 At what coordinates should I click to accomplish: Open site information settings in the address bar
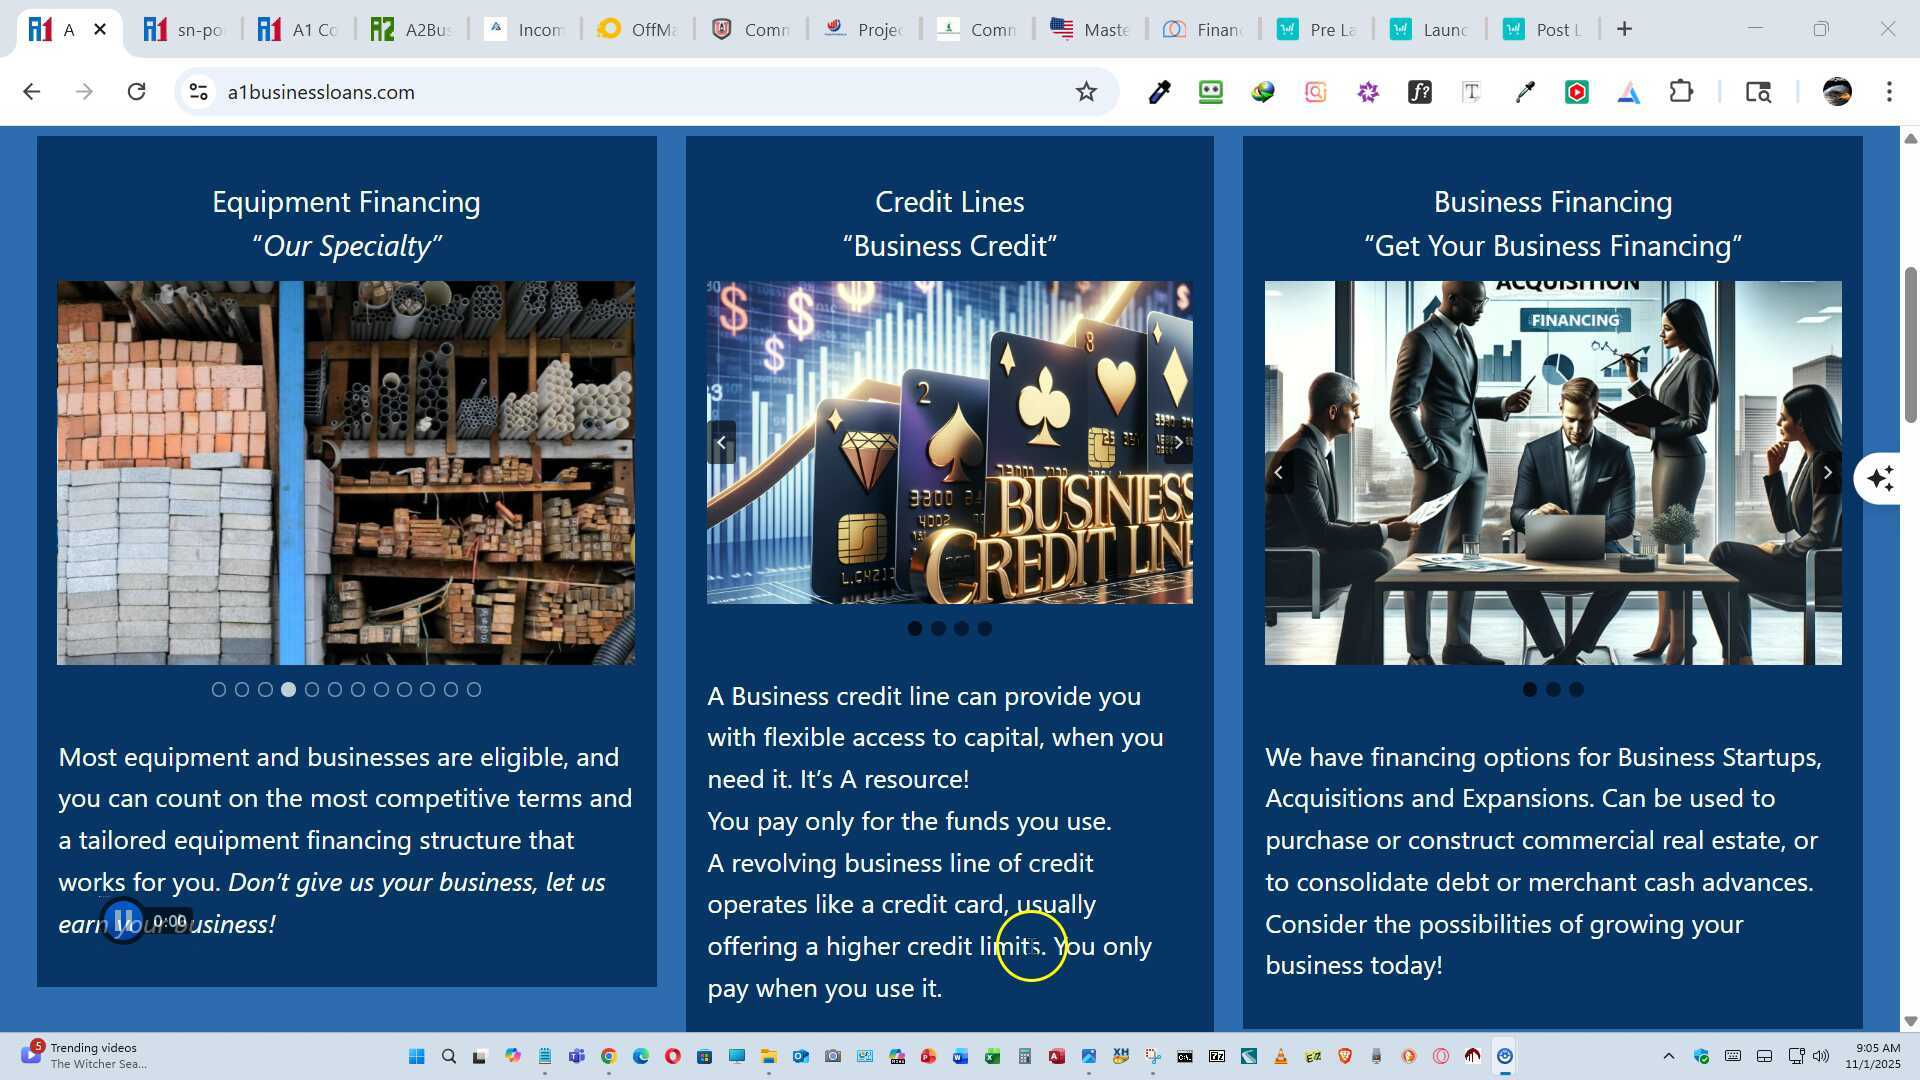(x=198, y=92)
